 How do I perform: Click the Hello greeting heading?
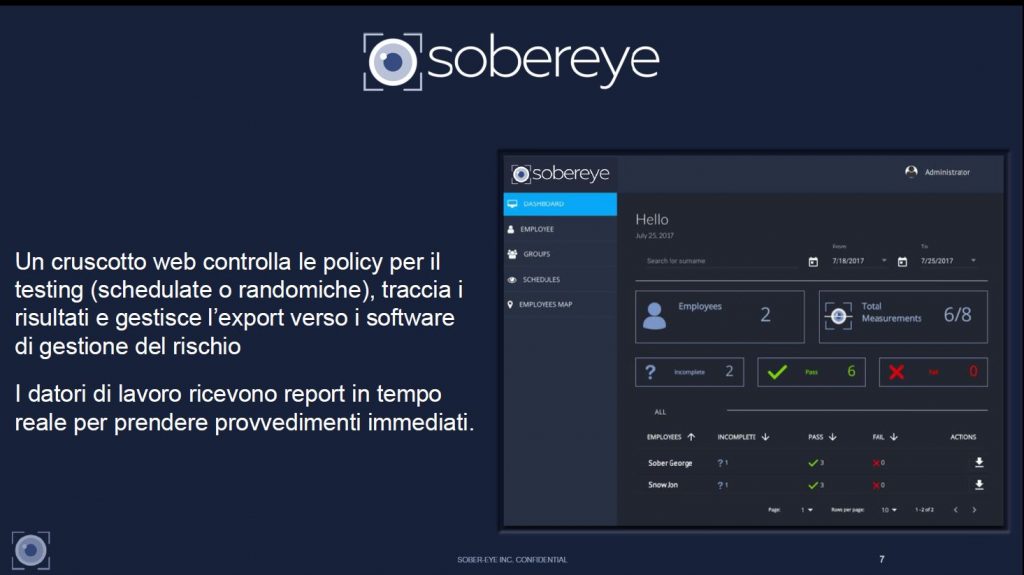click(652, 220)
